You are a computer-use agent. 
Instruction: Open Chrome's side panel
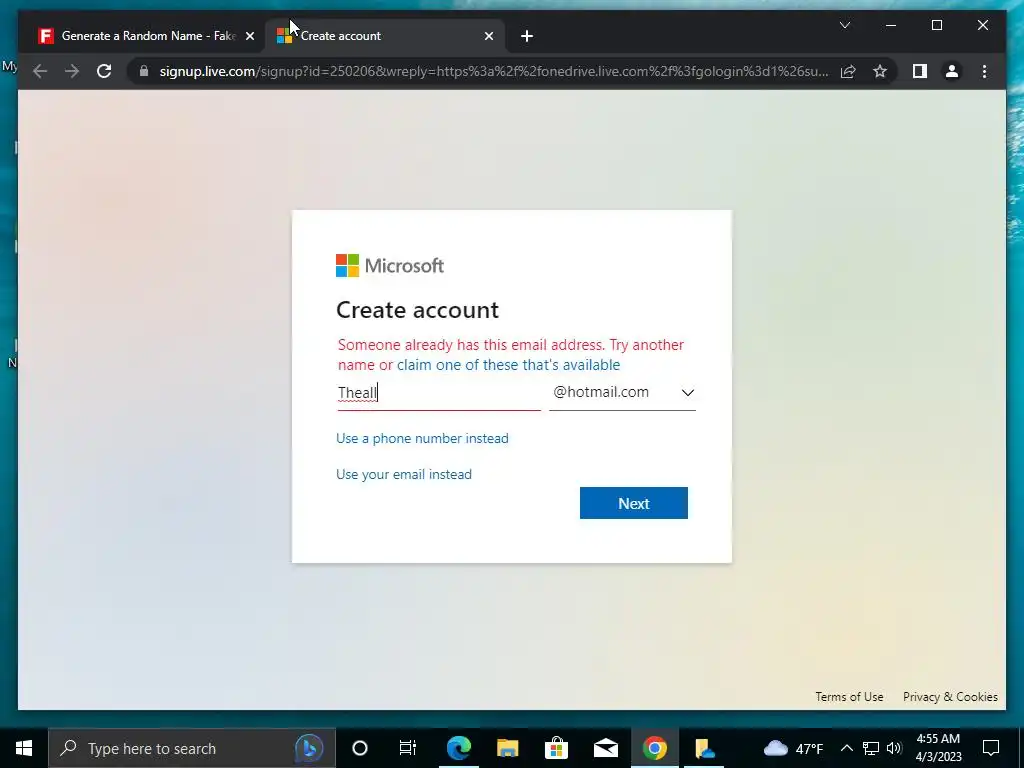click(920, 71)
